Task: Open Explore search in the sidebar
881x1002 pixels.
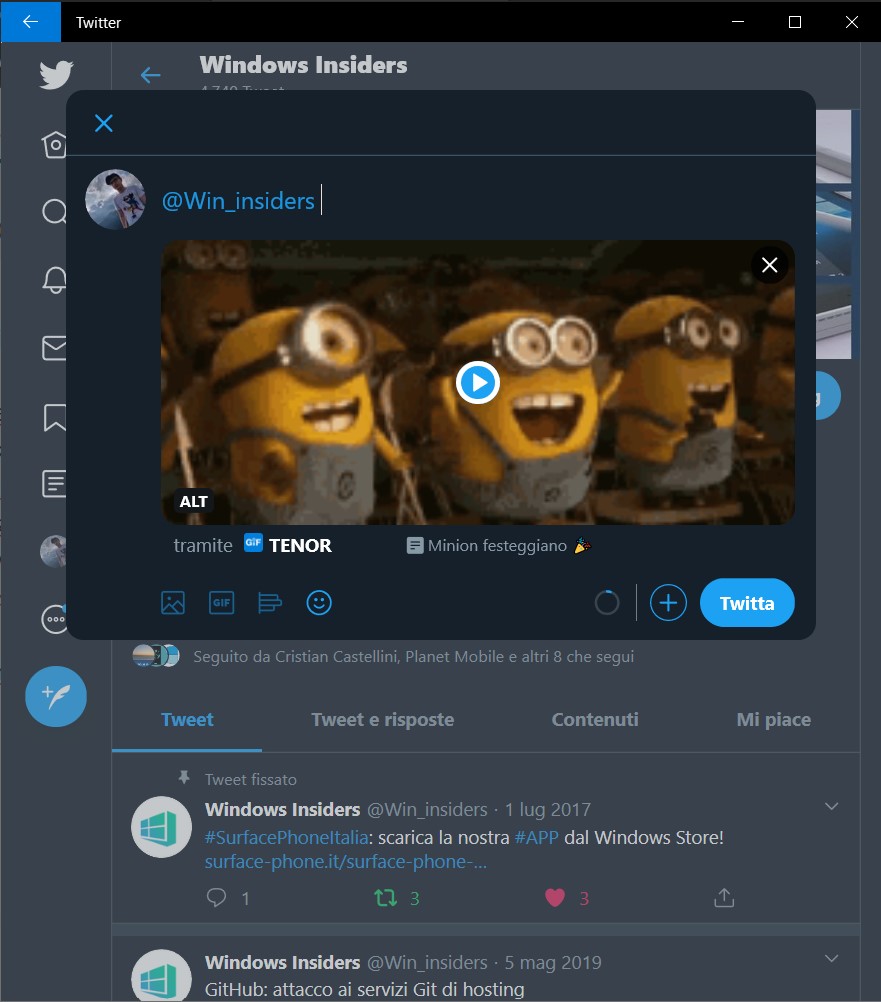Action: pos(54,211)
